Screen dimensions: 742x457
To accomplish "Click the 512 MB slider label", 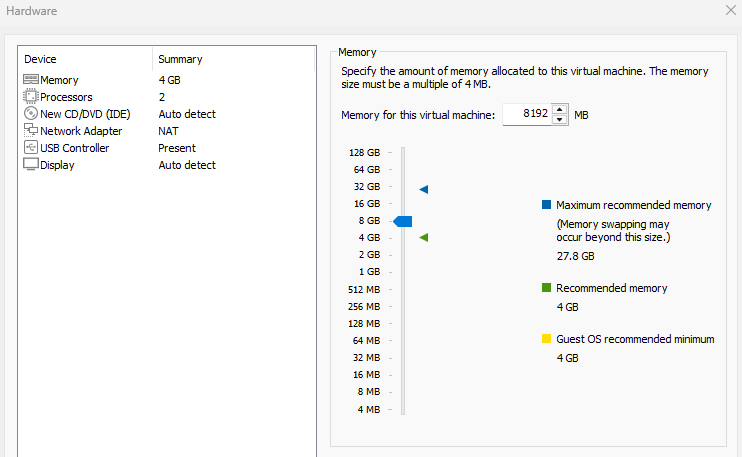I will click(x=364, y=290).
